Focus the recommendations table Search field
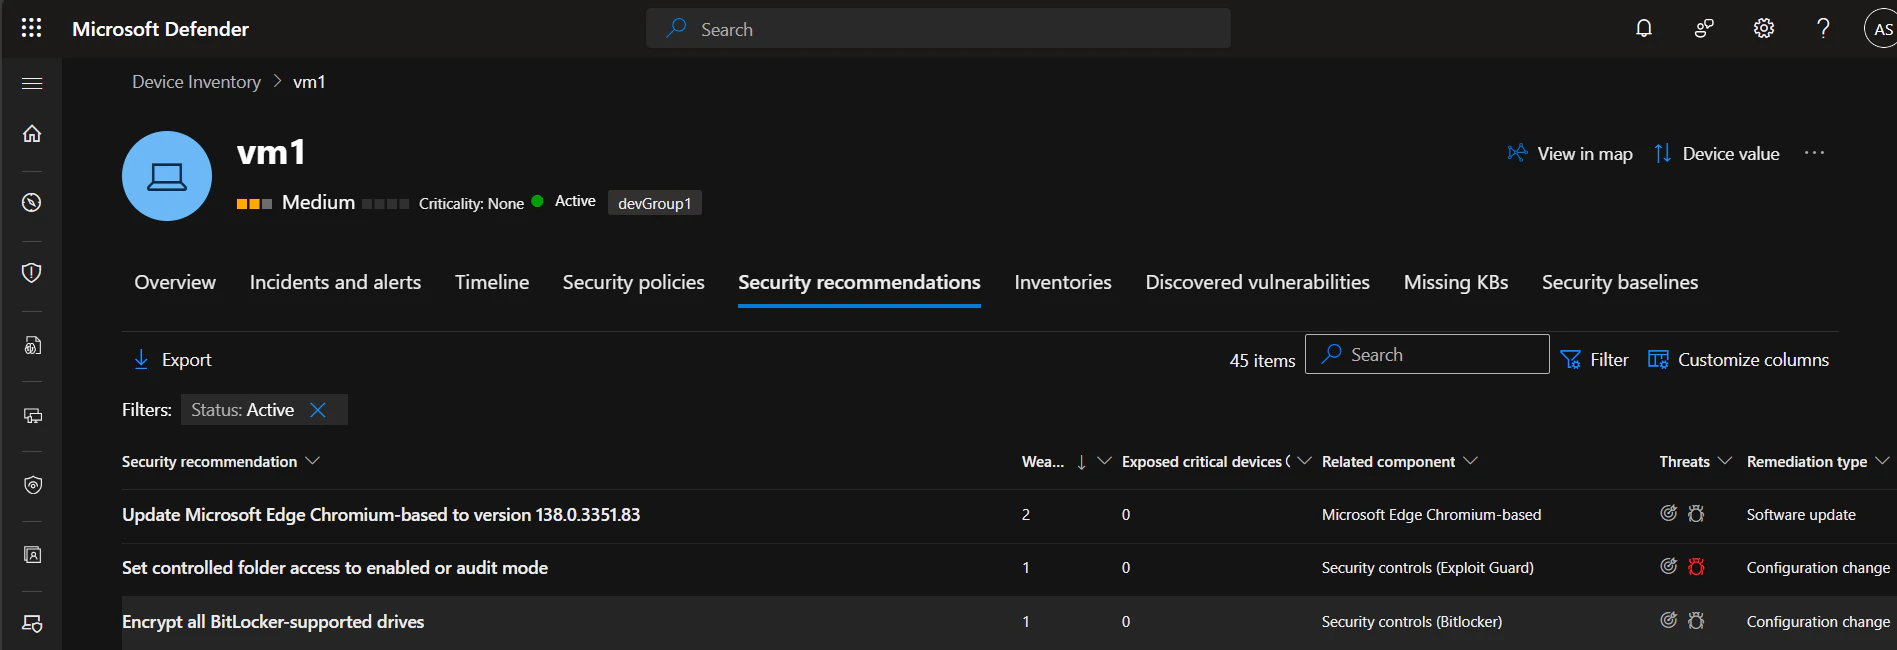 (1427, 354)
